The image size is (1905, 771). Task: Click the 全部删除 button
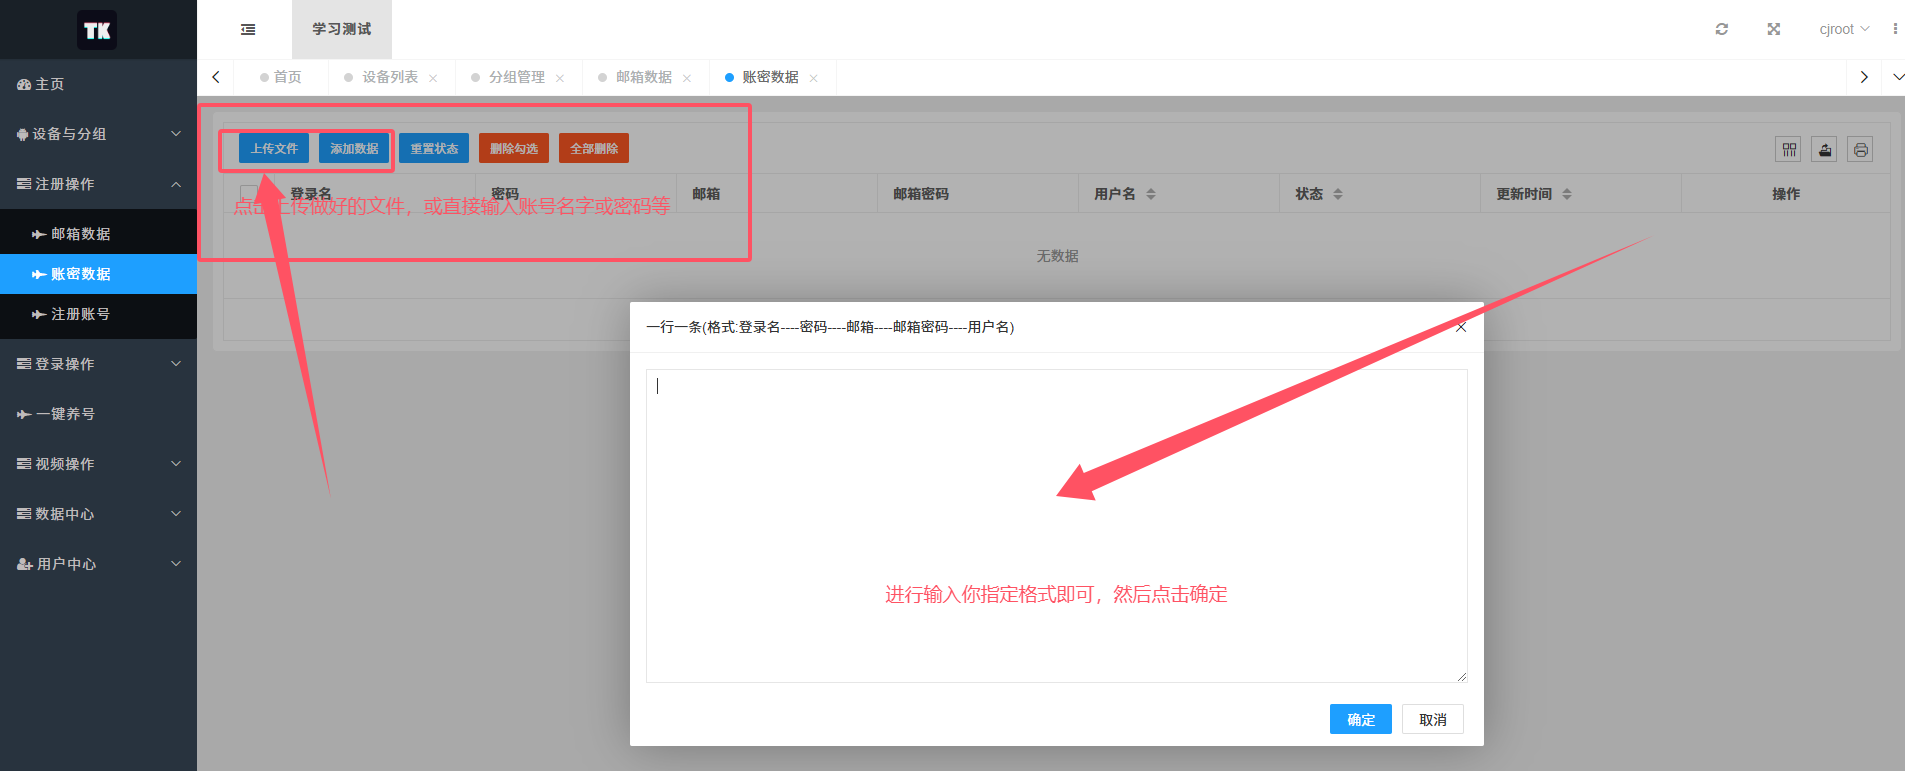(x=594, y=148)
